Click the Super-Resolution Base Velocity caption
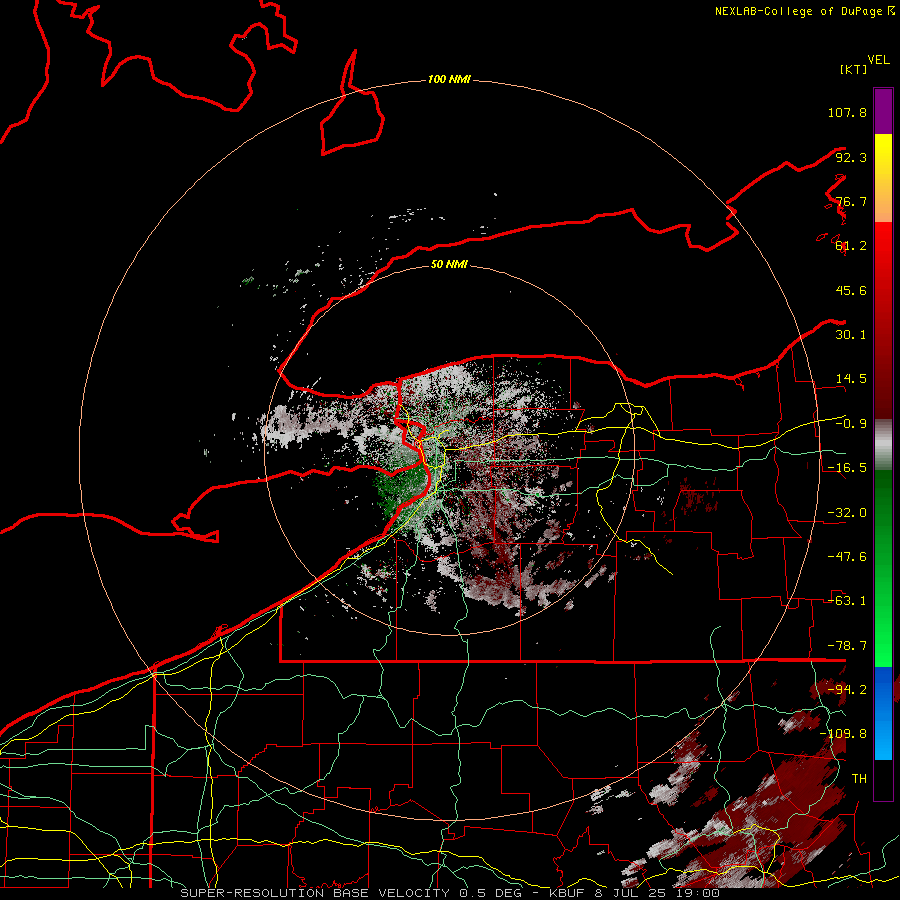The image size is (900, 900). pyautogui.click(x=449, y=893)
